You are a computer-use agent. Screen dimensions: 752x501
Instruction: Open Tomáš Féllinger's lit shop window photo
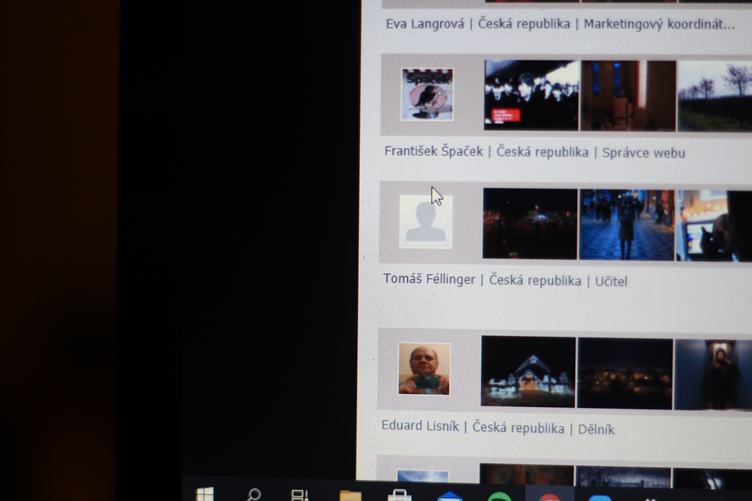[x=714, y=226]
